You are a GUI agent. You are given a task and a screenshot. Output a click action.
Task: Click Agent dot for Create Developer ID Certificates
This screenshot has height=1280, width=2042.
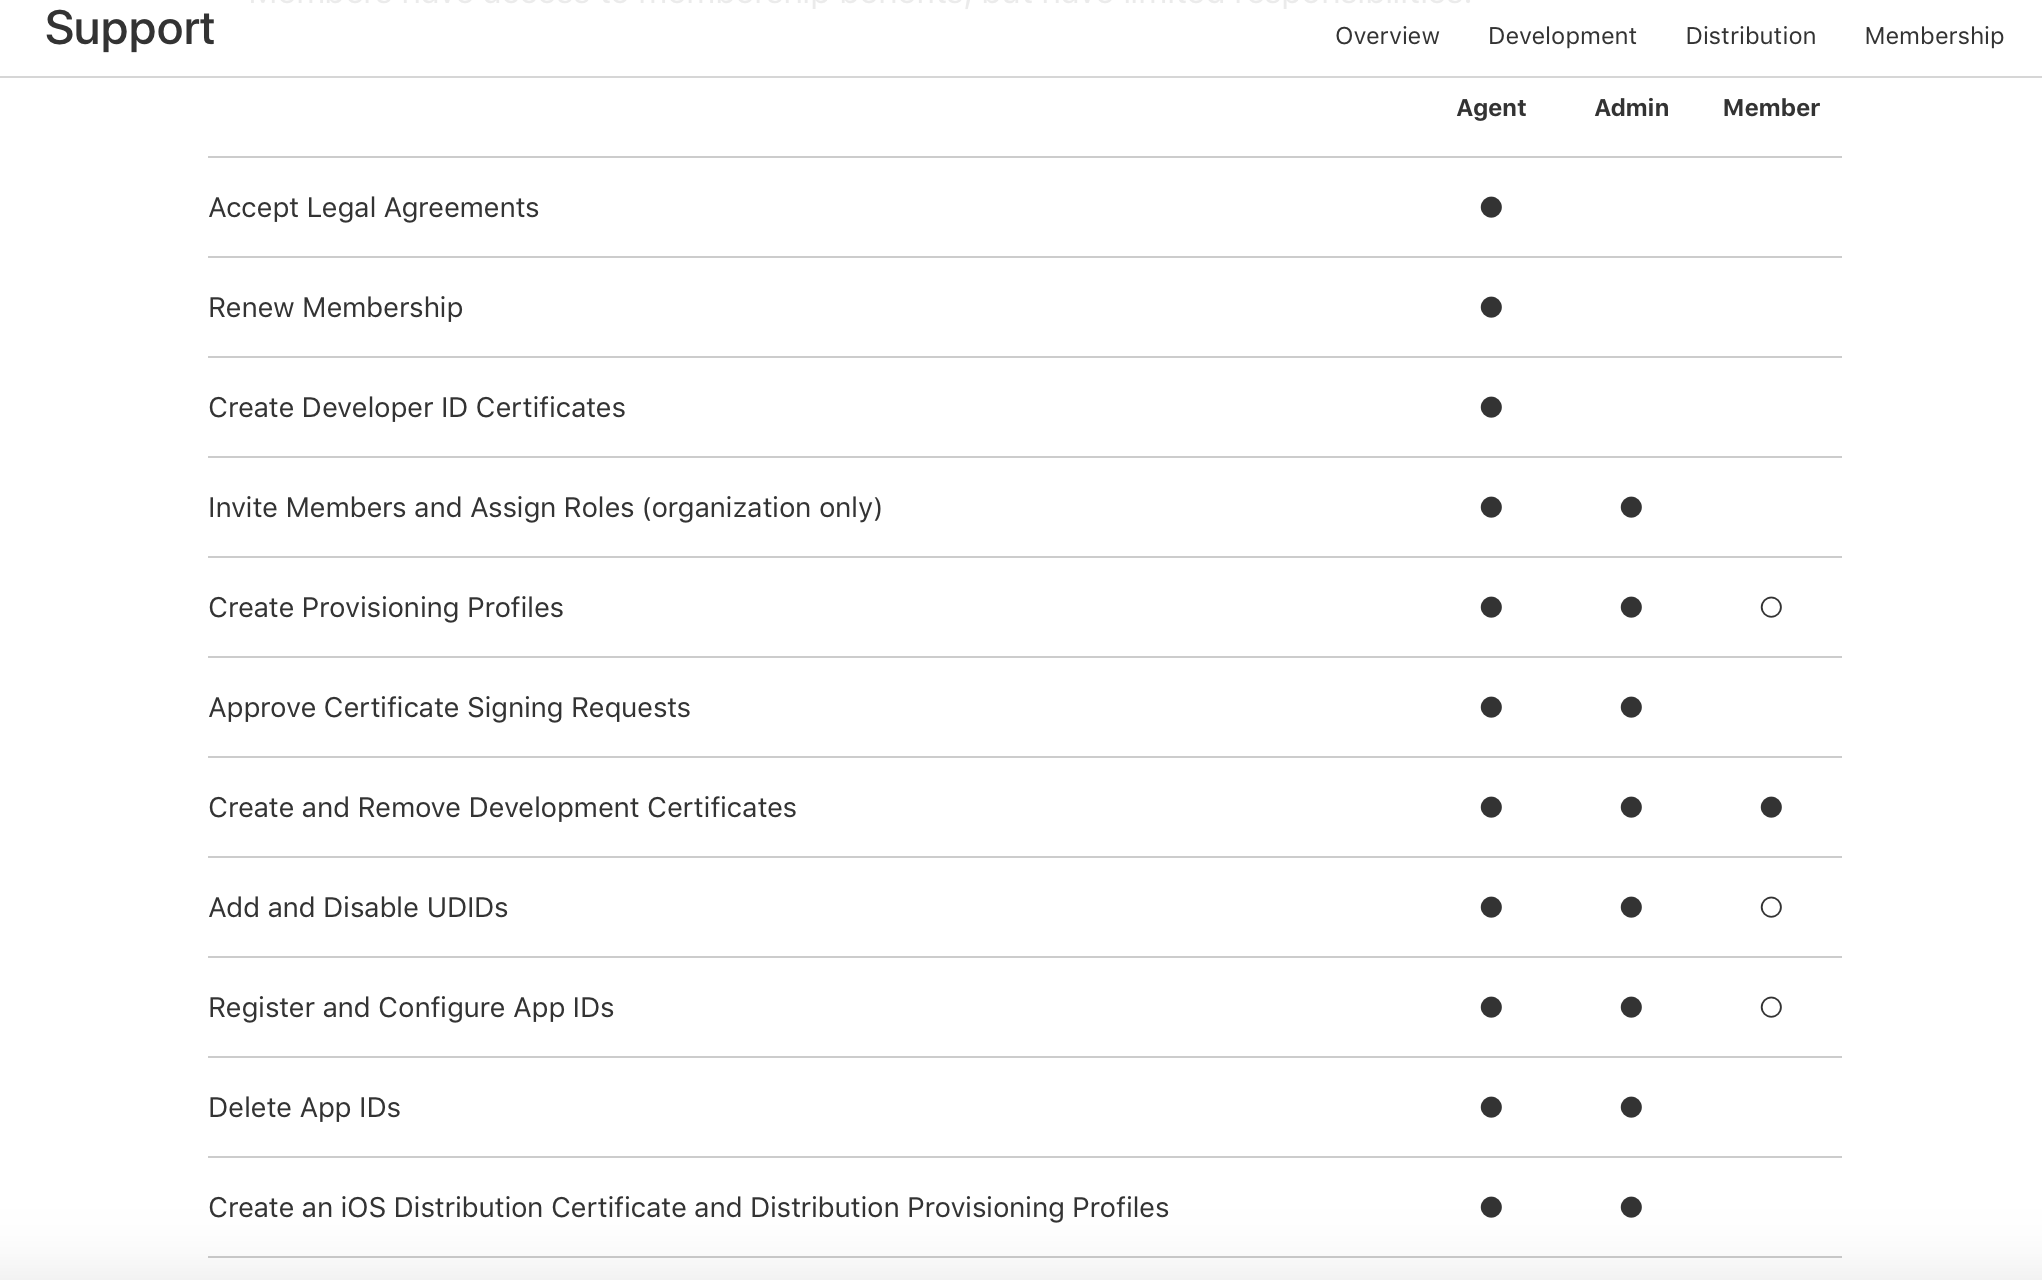coord(1491,407)
